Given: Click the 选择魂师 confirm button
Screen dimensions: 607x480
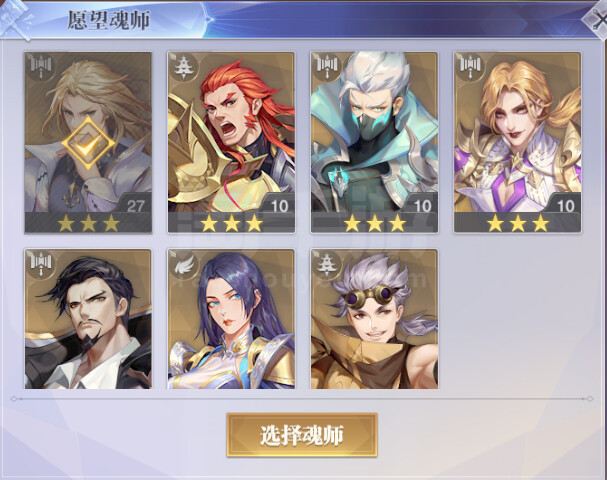Looking at the screenshot, I should tap(302, 435).
